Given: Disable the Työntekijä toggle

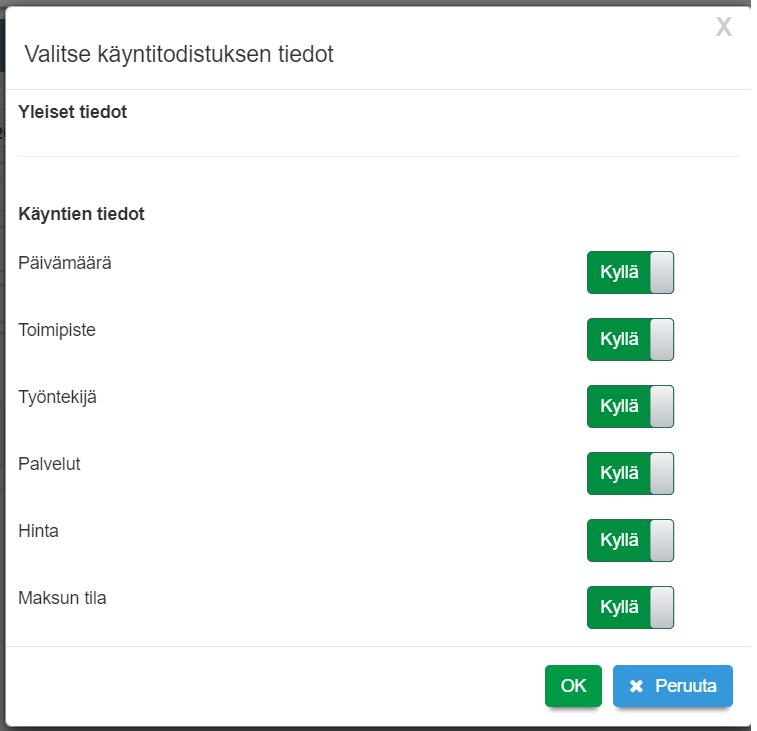Looking at the screenshot, I should pyautogui.click(x=630, y=406).
